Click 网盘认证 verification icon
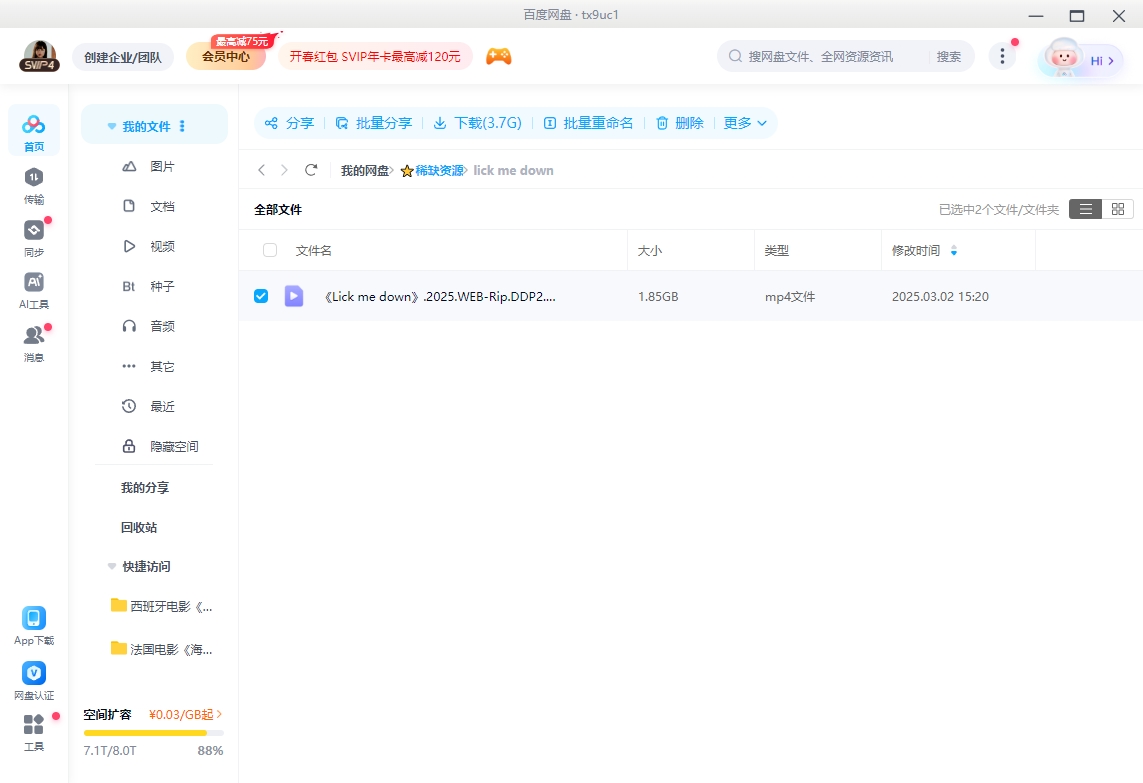Screen dimensions: 1143x783 click(33, 678)
